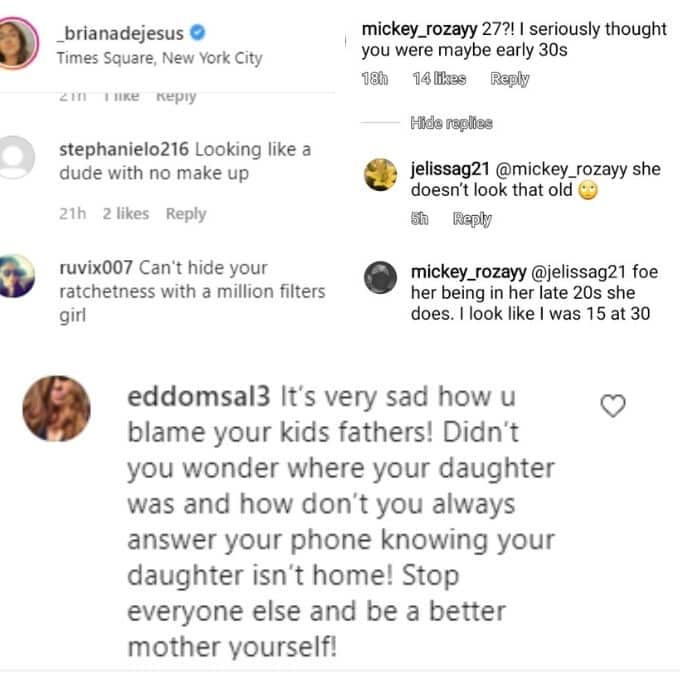680x675 pixels.
Task: Open eddomsal3's profile avatar
Action: point(56,408)
